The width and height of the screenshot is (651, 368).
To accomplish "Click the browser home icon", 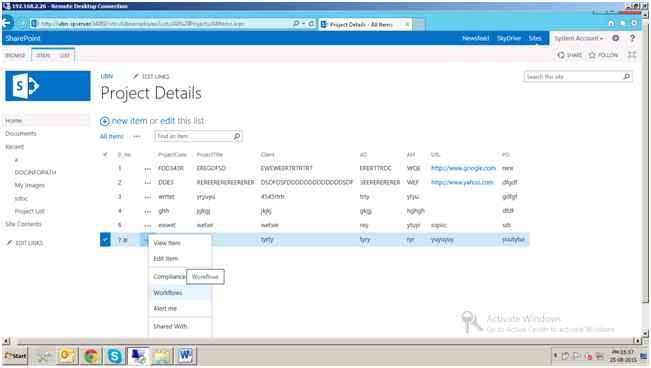I will point(611,23).
